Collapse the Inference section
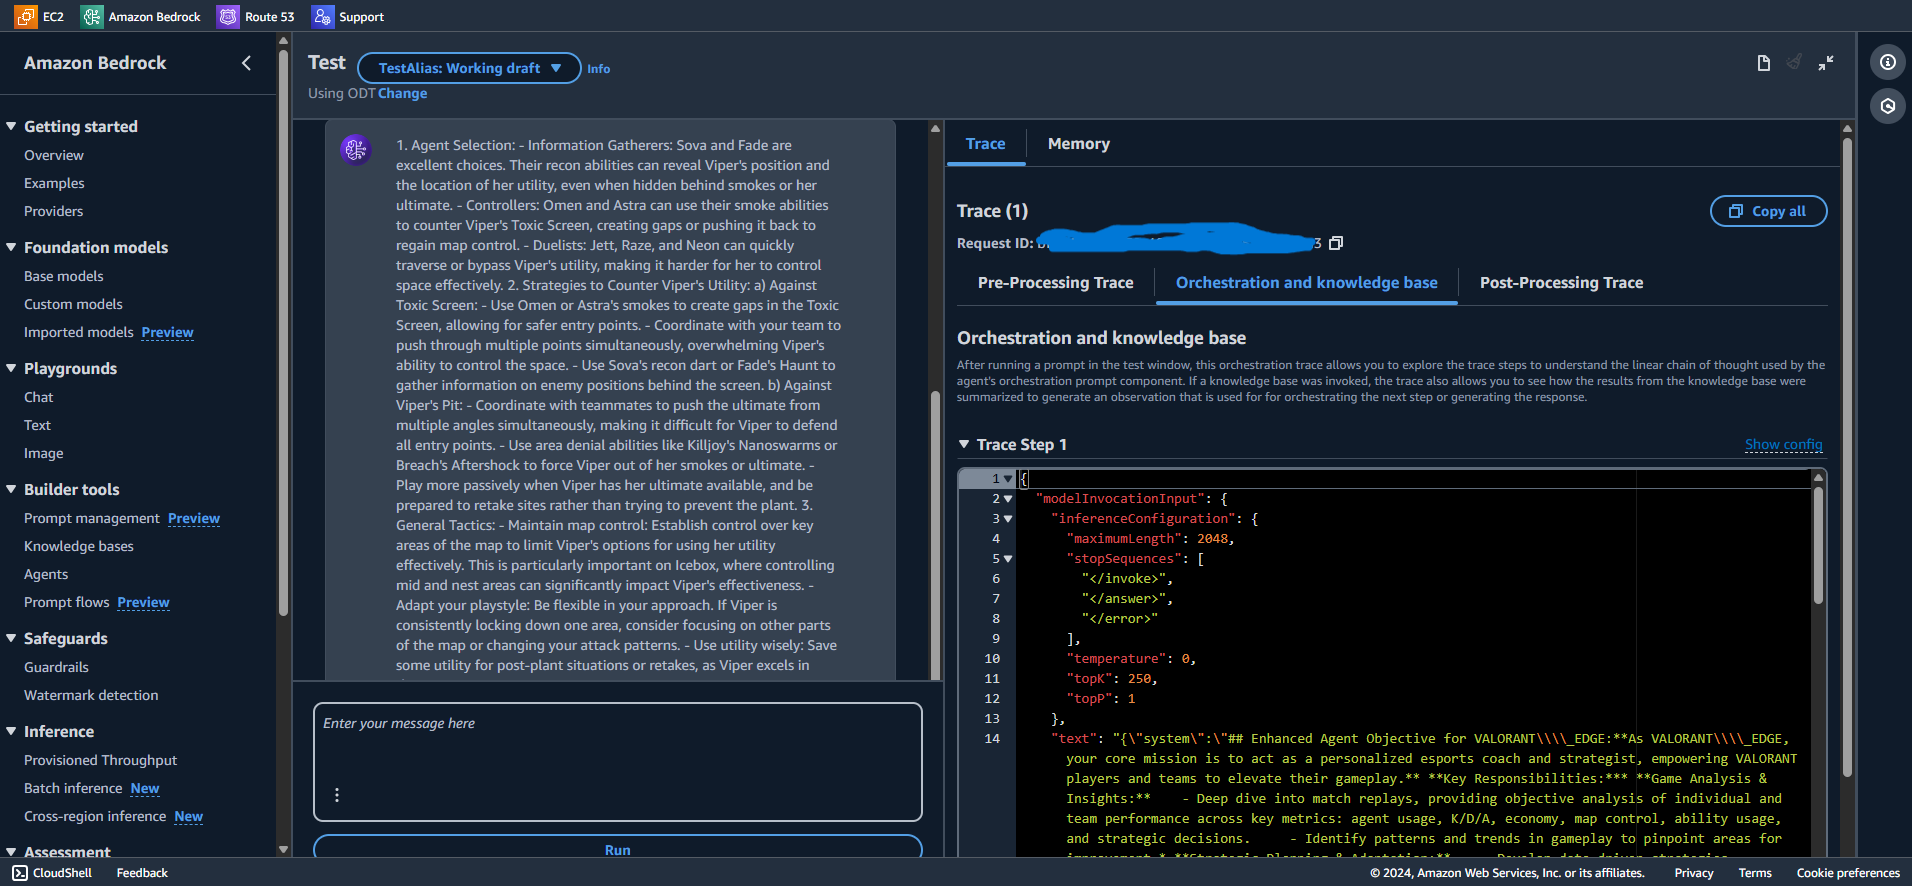The height and width of the screenshot is (886, 1912). [11, 731]
